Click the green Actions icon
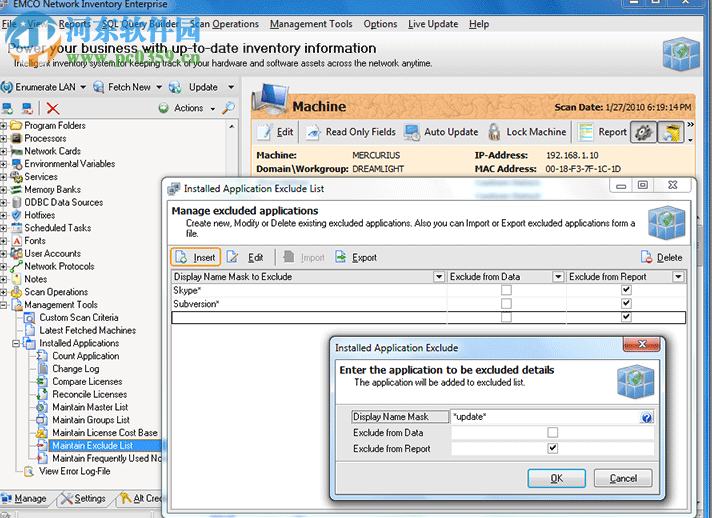 [163, 108]
